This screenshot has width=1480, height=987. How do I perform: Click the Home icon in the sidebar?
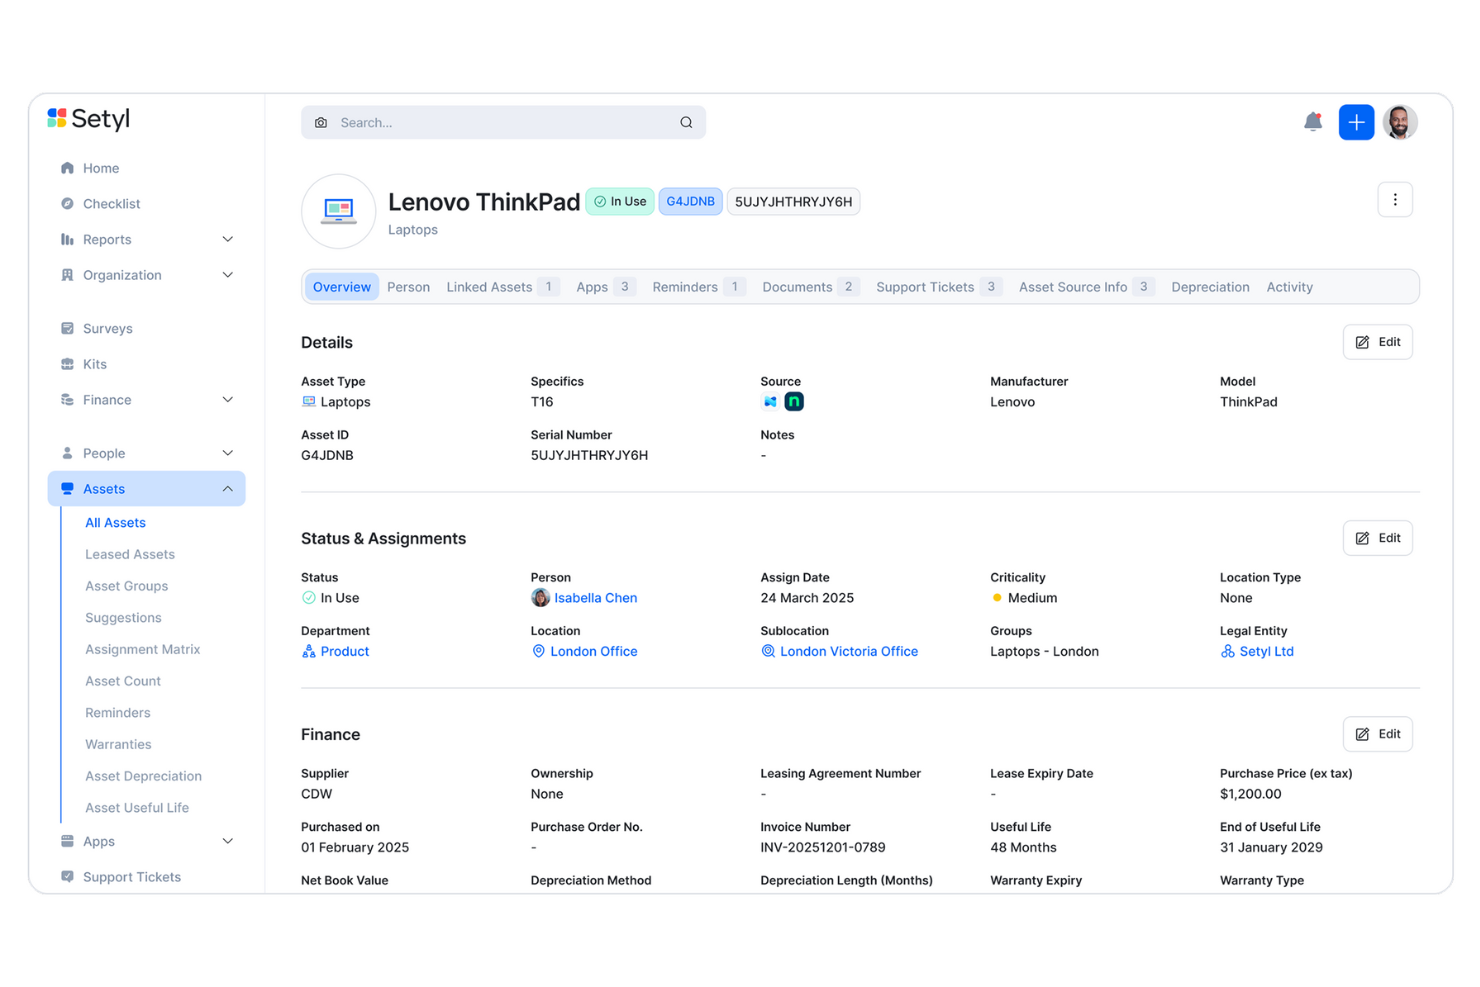click(68, 168)
